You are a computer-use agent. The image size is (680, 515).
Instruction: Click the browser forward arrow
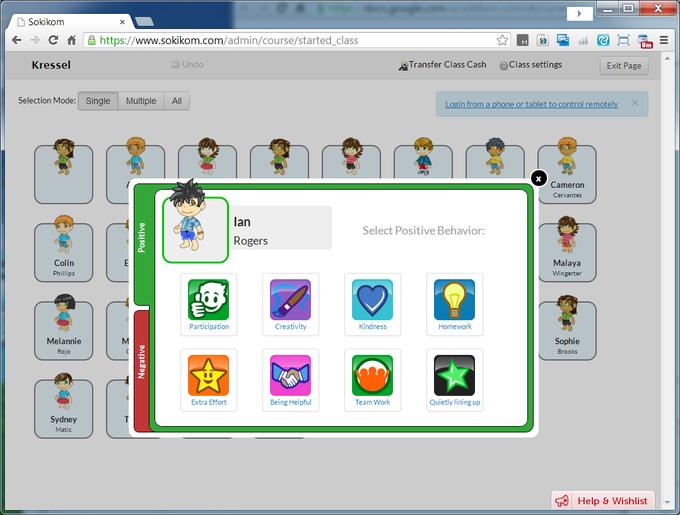[35, 40]
